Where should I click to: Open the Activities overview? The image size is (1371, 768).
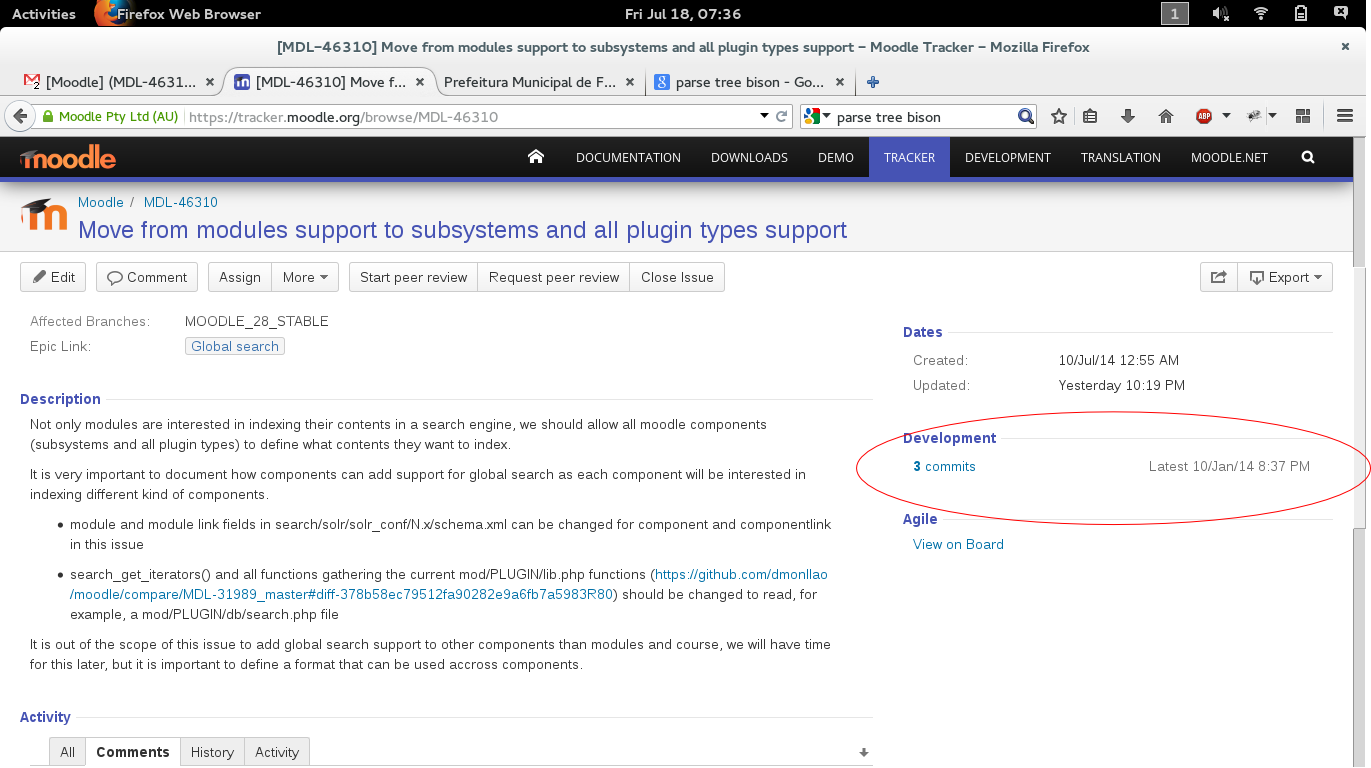pyautogui.click(x=44, y=14)
